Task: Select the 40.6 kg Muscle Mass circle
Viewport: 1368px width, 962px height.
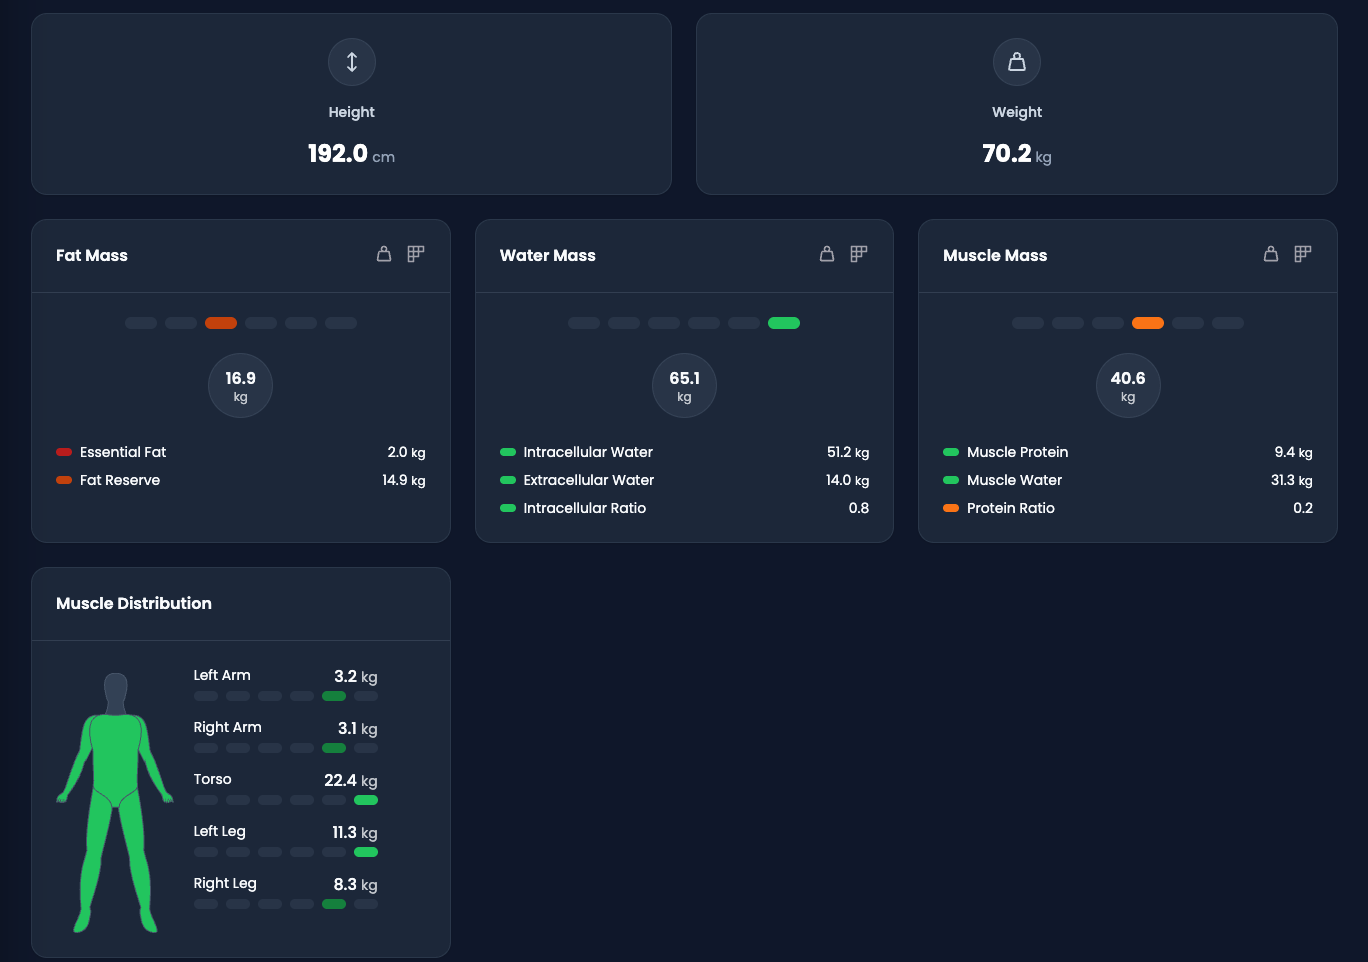Action: pos(1128,385)
